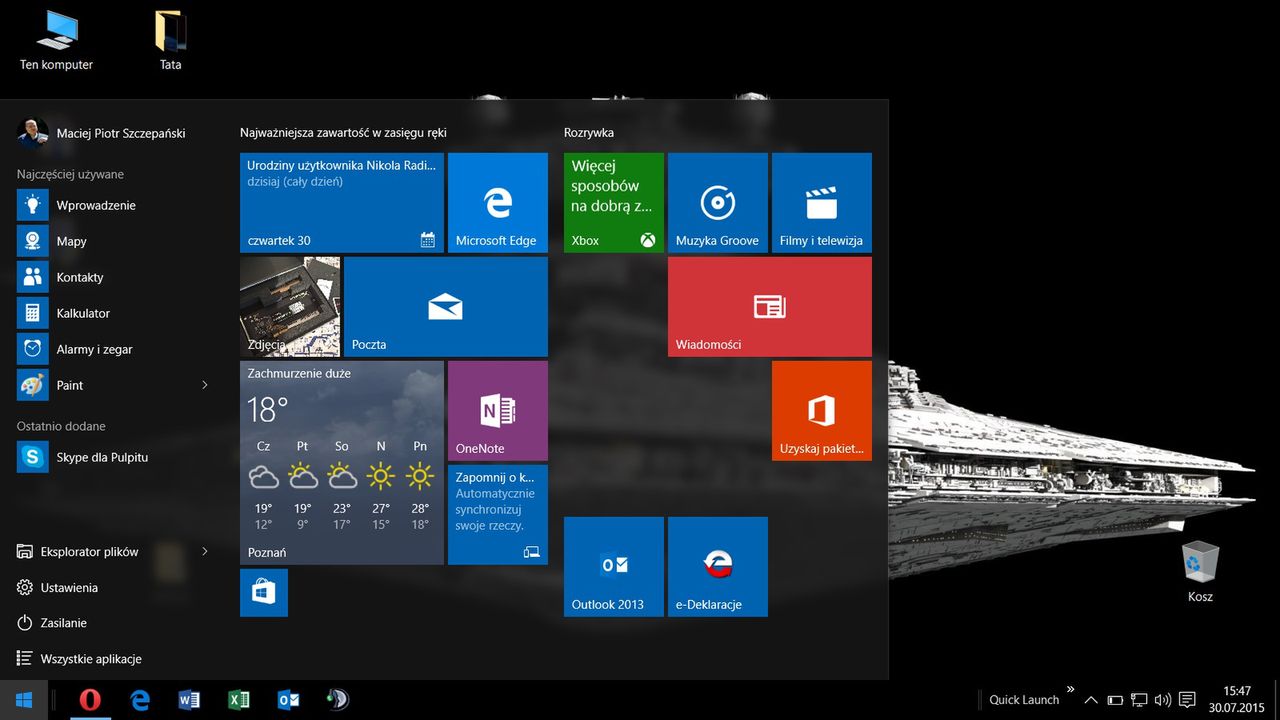Show hidden system tray icons

point(1091,700)
